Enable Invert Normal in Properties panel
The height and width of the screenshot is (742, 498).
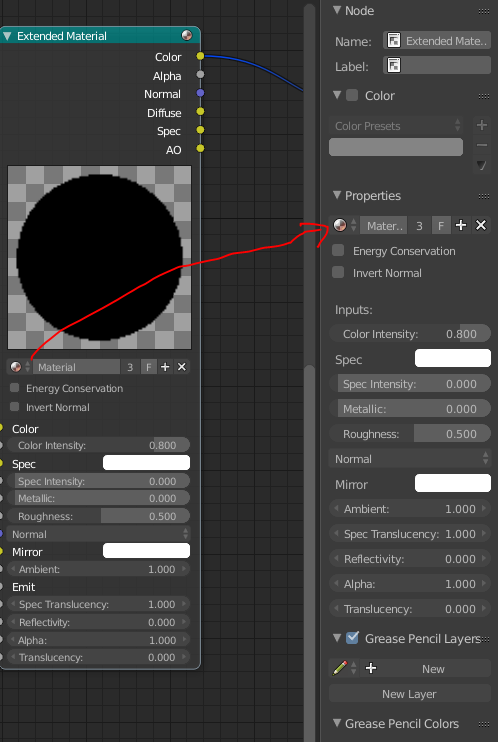click(x=338, y=272)
